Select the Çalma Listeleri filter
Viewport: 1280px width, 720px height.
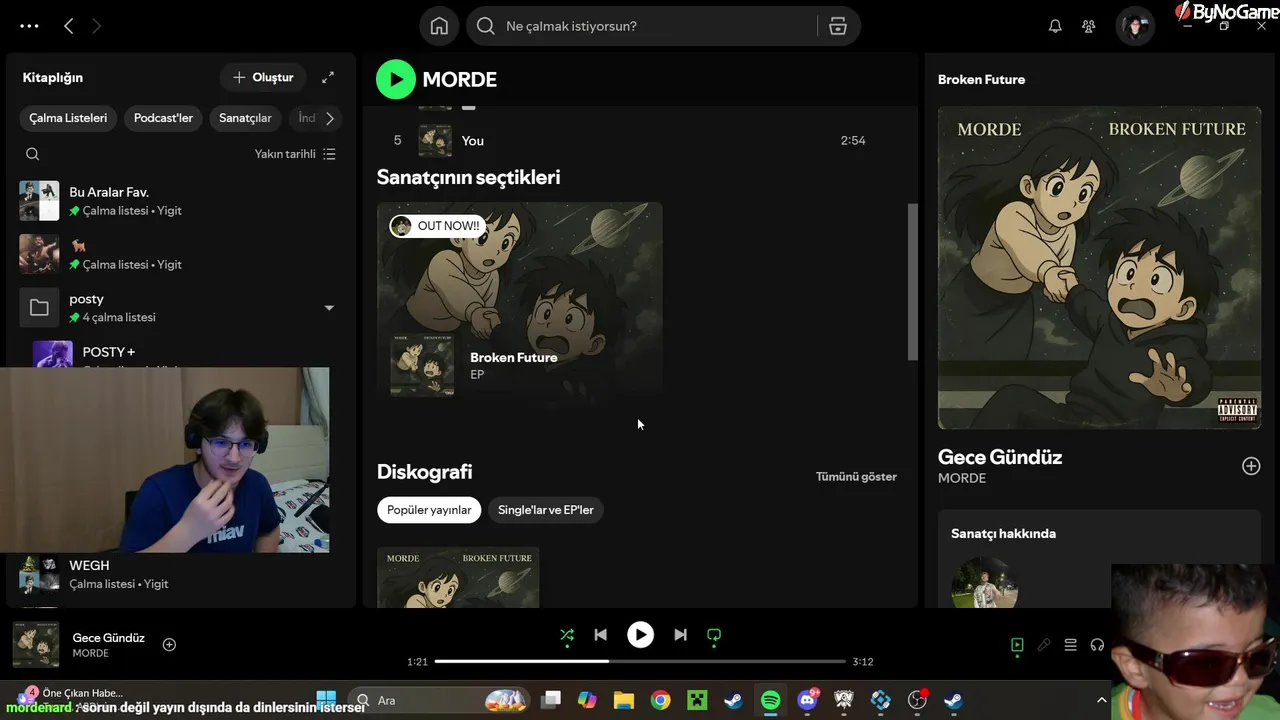(68, 118)
